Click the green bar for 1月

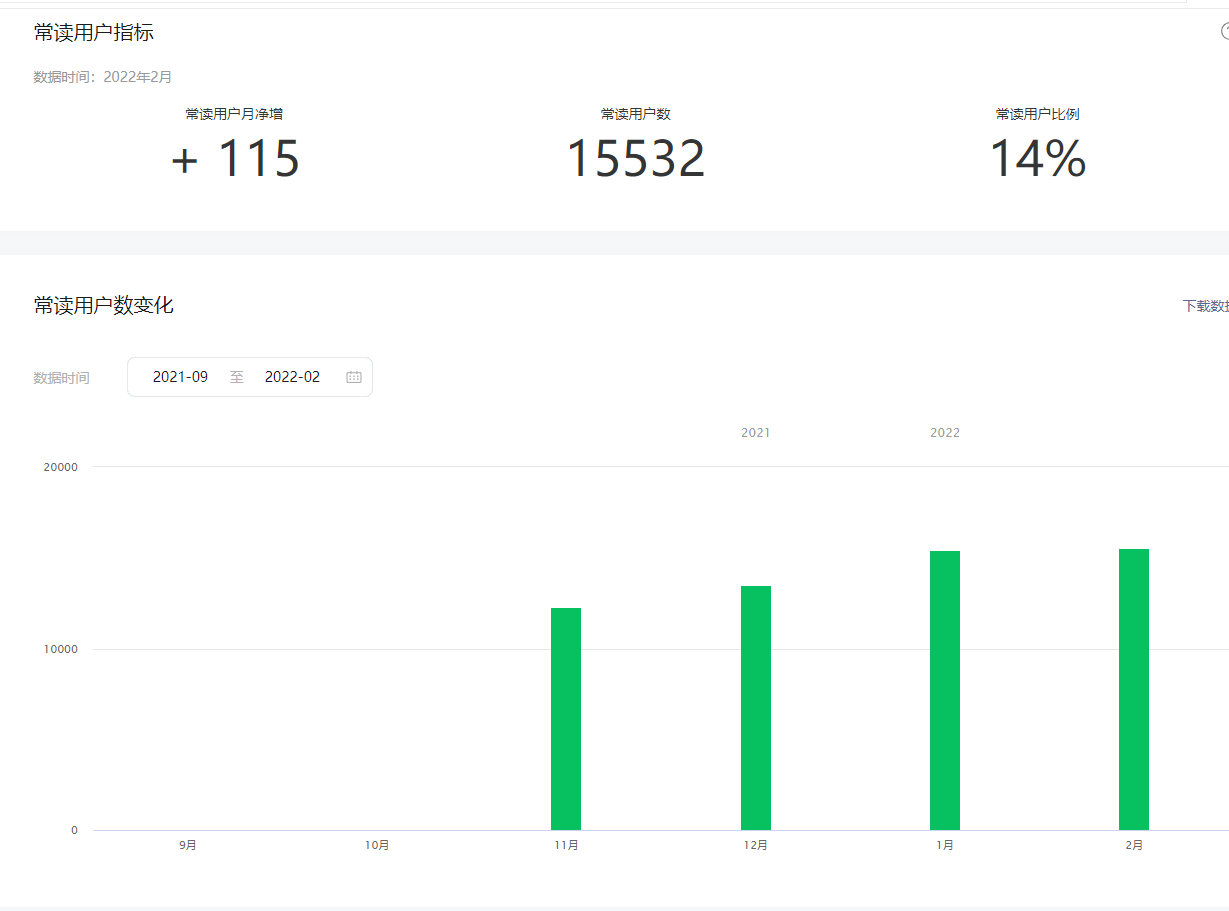click(x=945, y=690)
